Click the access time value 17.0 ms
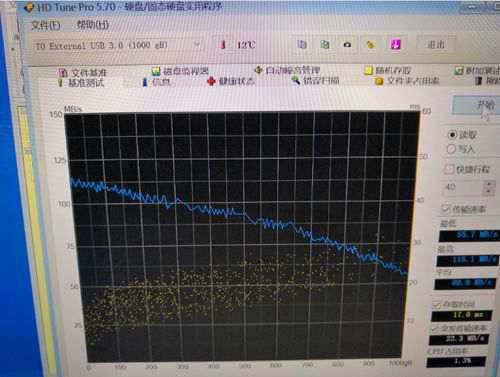 [462, 315]
